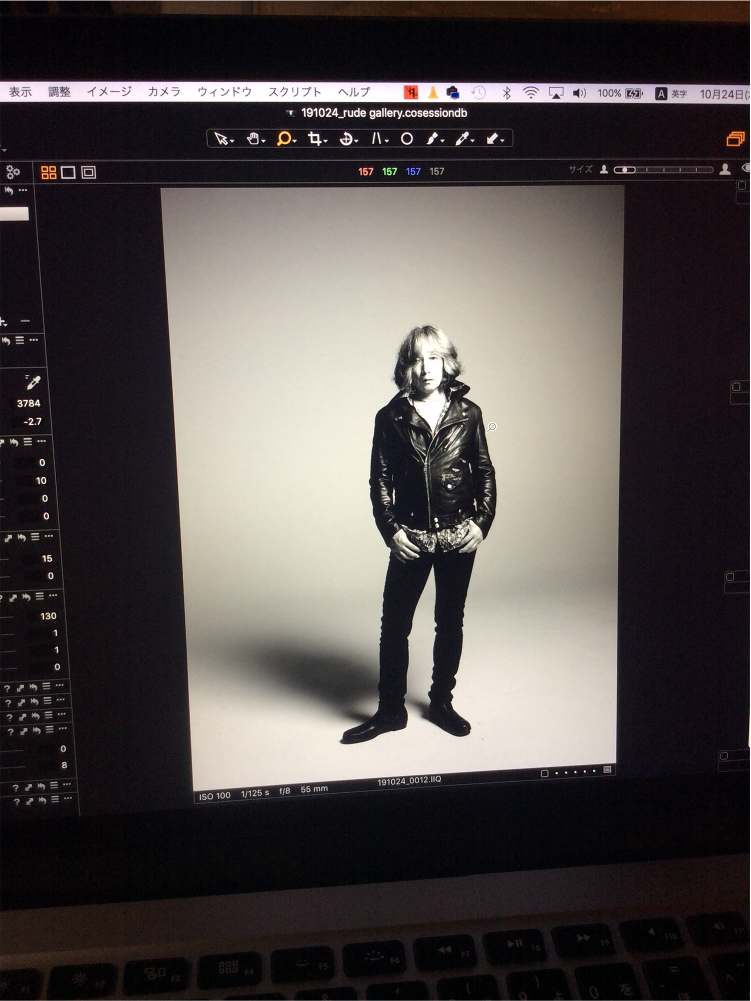Switch viewer to orange multi-view grid mode
The height and width of the screenshot is (1001, 751).
click(49, 172)
